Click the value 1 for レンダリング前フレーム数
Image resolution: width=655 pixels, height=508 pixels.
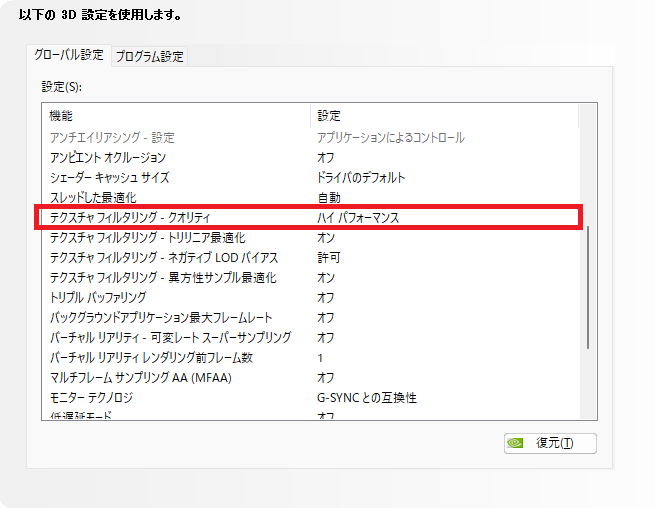[320, 358]
